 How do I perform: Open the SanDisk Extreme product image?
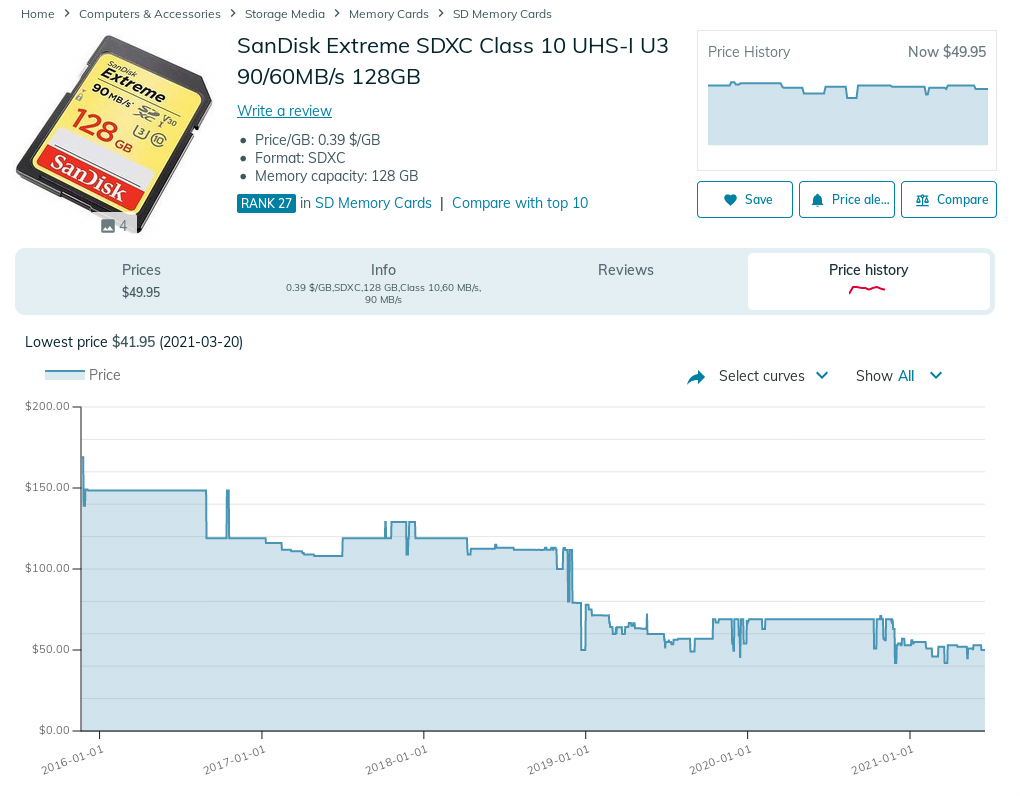coord(114,132)
